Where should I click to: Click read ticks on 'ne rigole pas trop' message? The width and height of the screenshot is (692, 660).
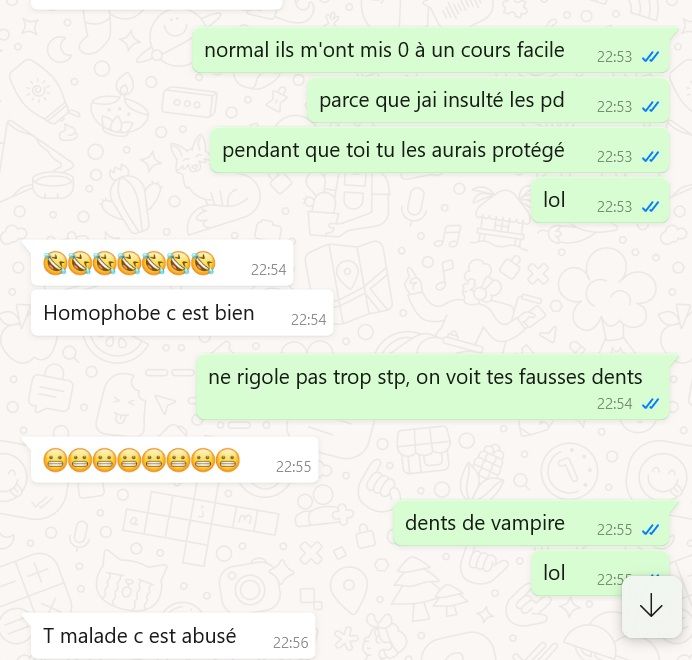650,404
